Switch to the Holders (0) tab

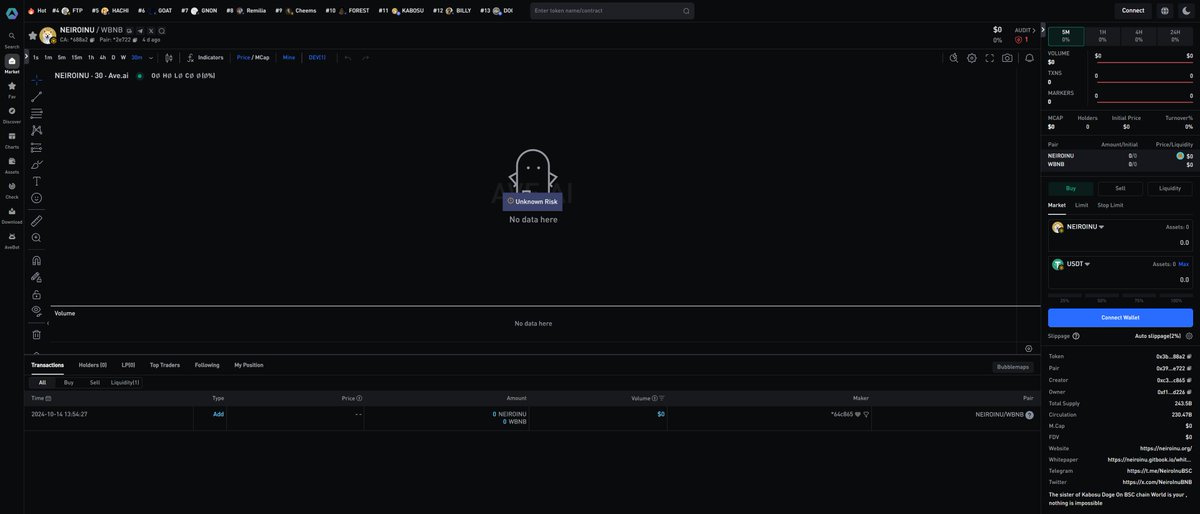[x=93, y=365]
